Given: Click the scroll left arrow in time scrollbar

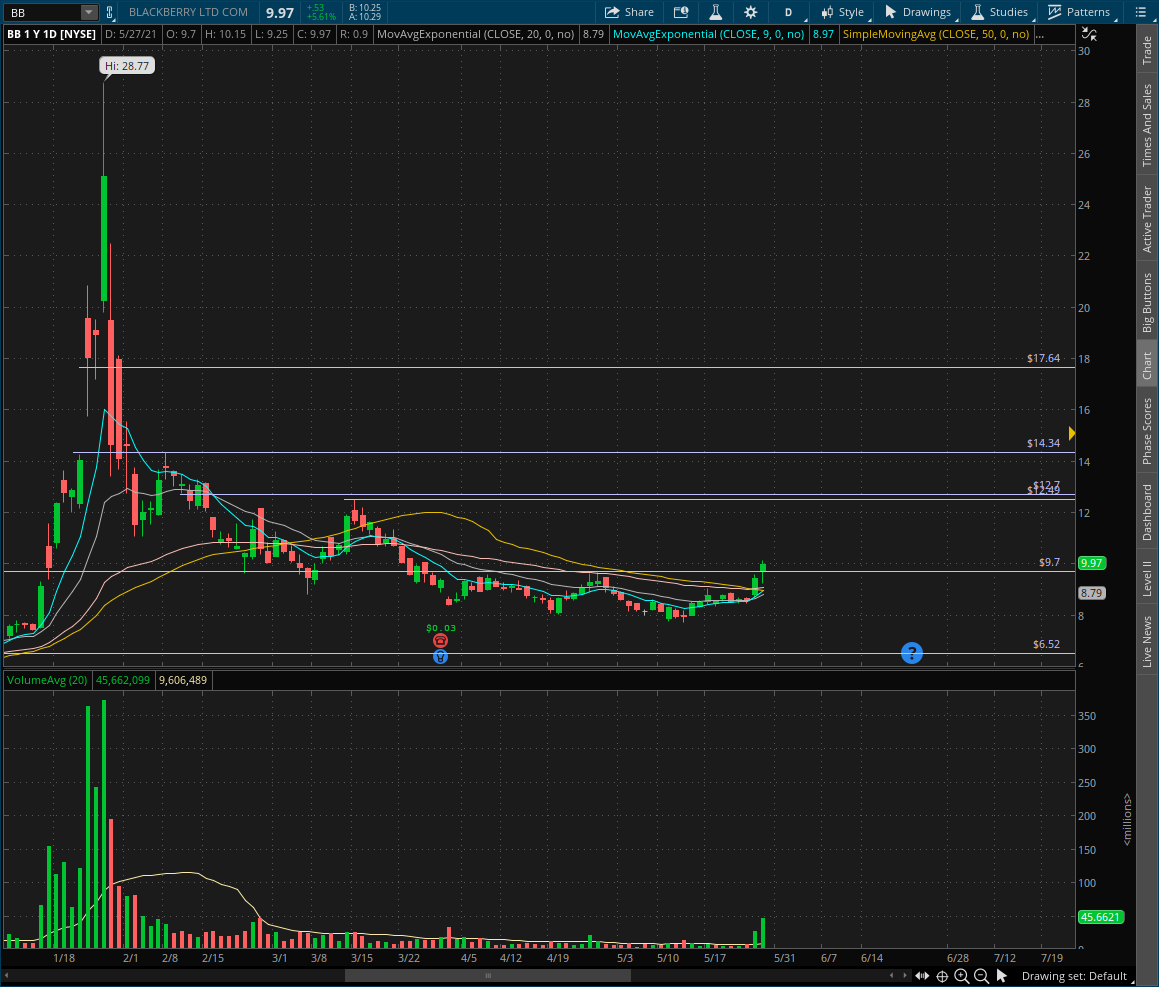Looking at the screenshot, I should click(x=892, y=976).
